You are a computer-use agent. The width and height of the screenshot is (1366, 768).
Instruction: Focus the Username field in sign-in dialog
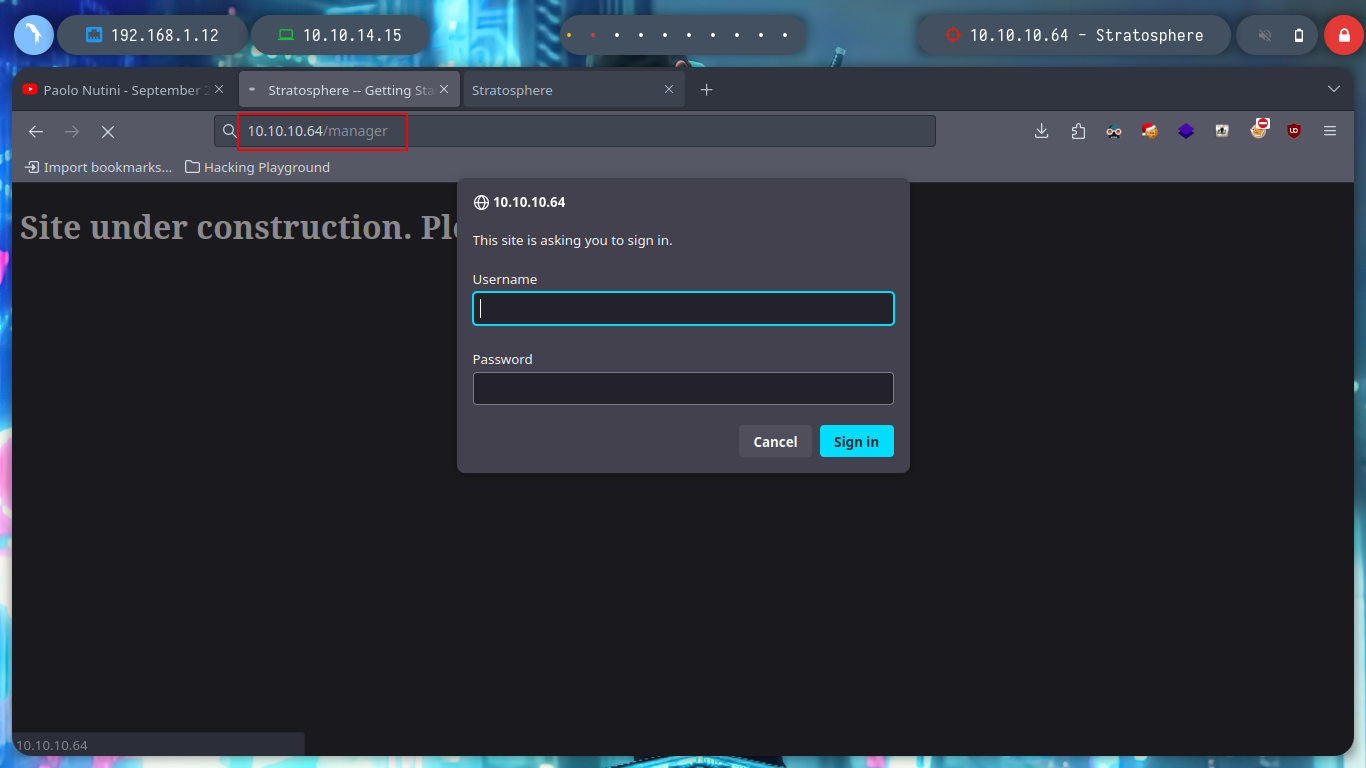click(x=683, y=309)
